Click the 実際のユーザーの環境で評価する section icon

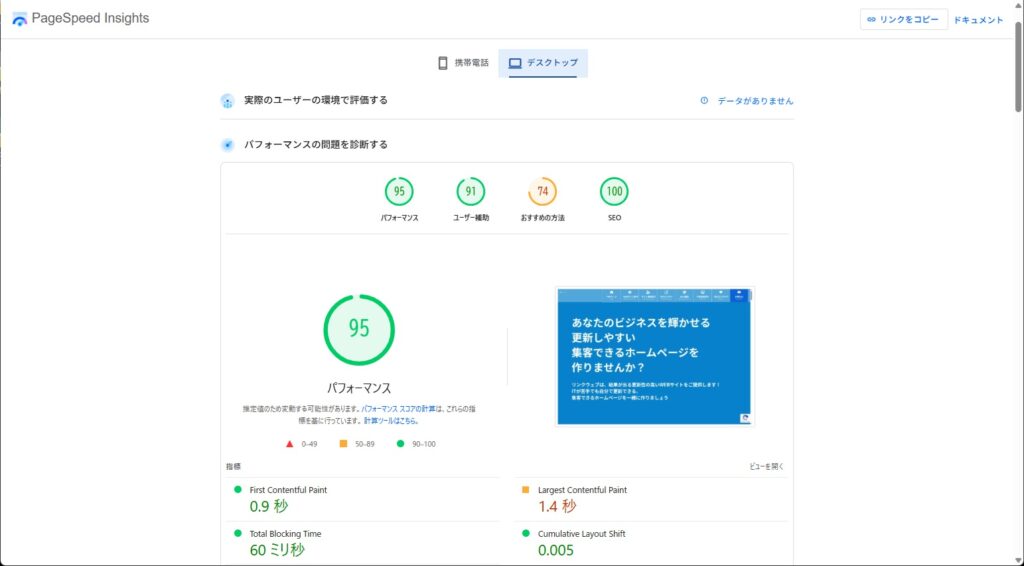(x=227, y=101)
